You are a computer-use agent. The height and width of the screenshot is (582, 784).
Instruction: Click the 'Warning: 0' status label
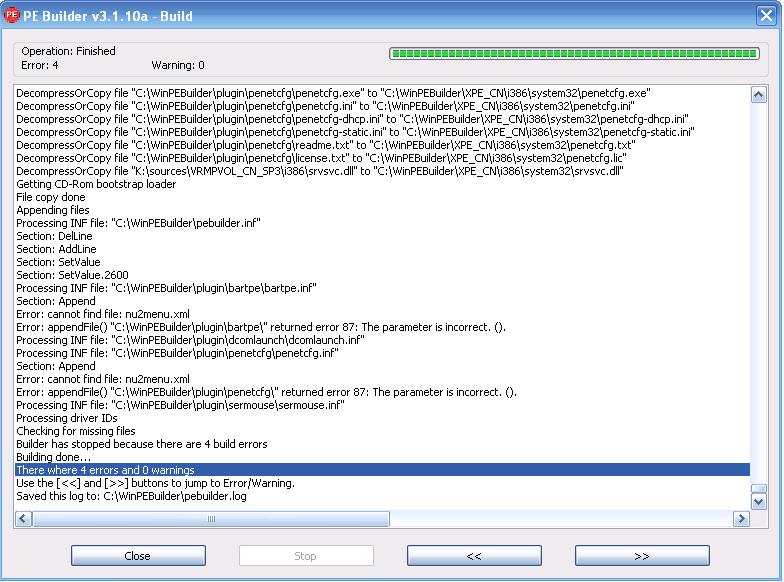(178, 65)
